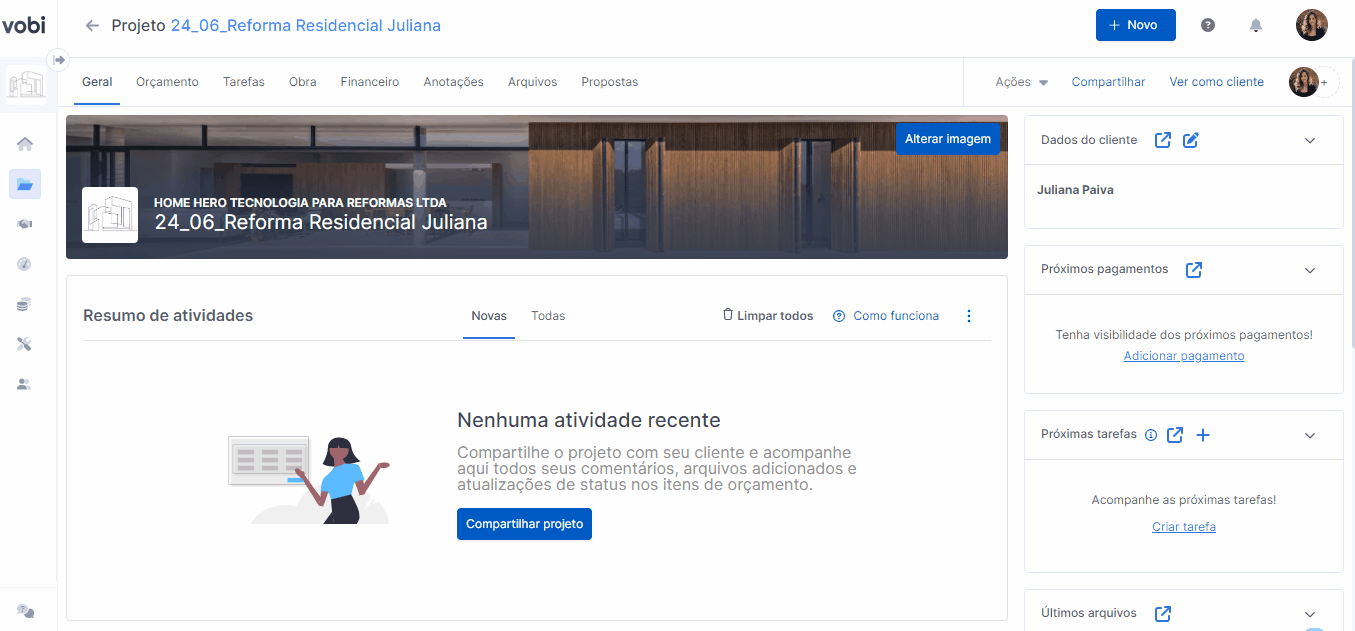Switch to the Arquivos tab
1355x631 pixels.
[x=532, y=82]
